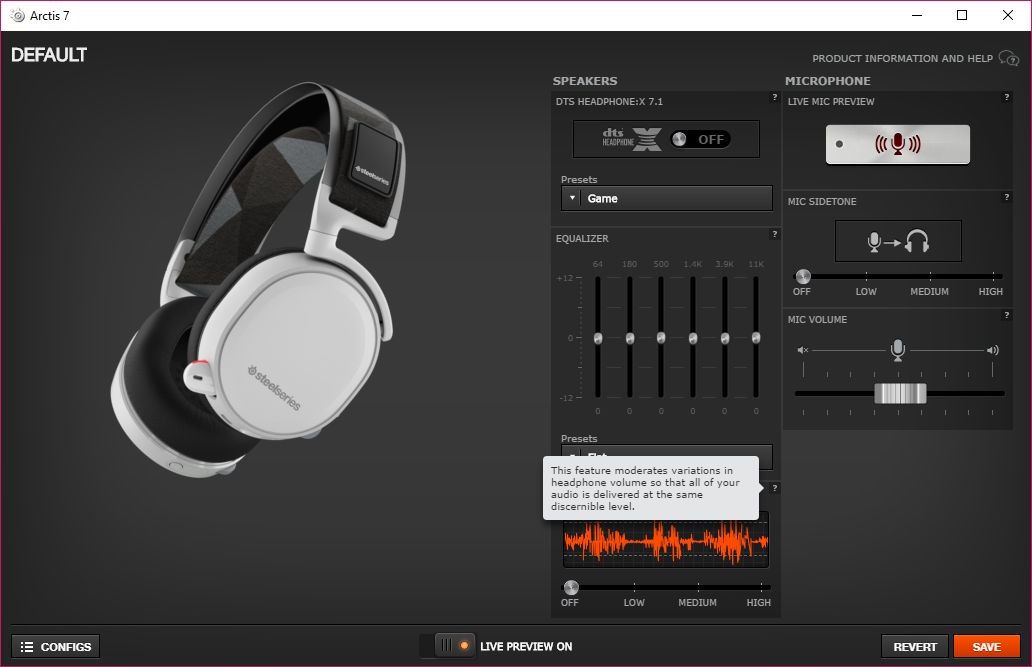Click the 3.9K equalizer slider handle
The width and height of the screenshot is (1032, 667).
(x=725, y=338)
